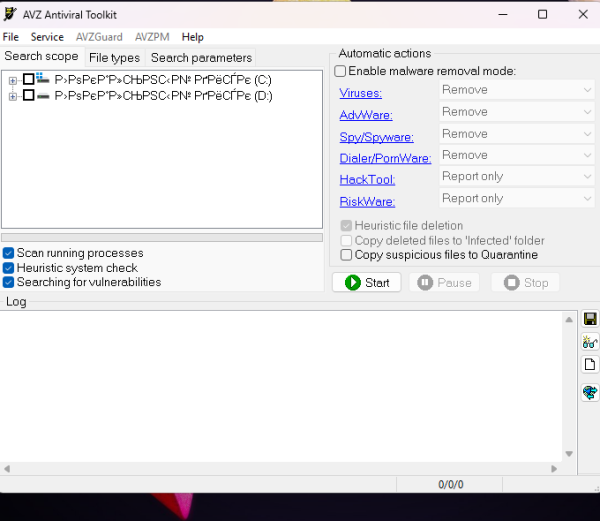Open the HackTool link

click(367, 179)
